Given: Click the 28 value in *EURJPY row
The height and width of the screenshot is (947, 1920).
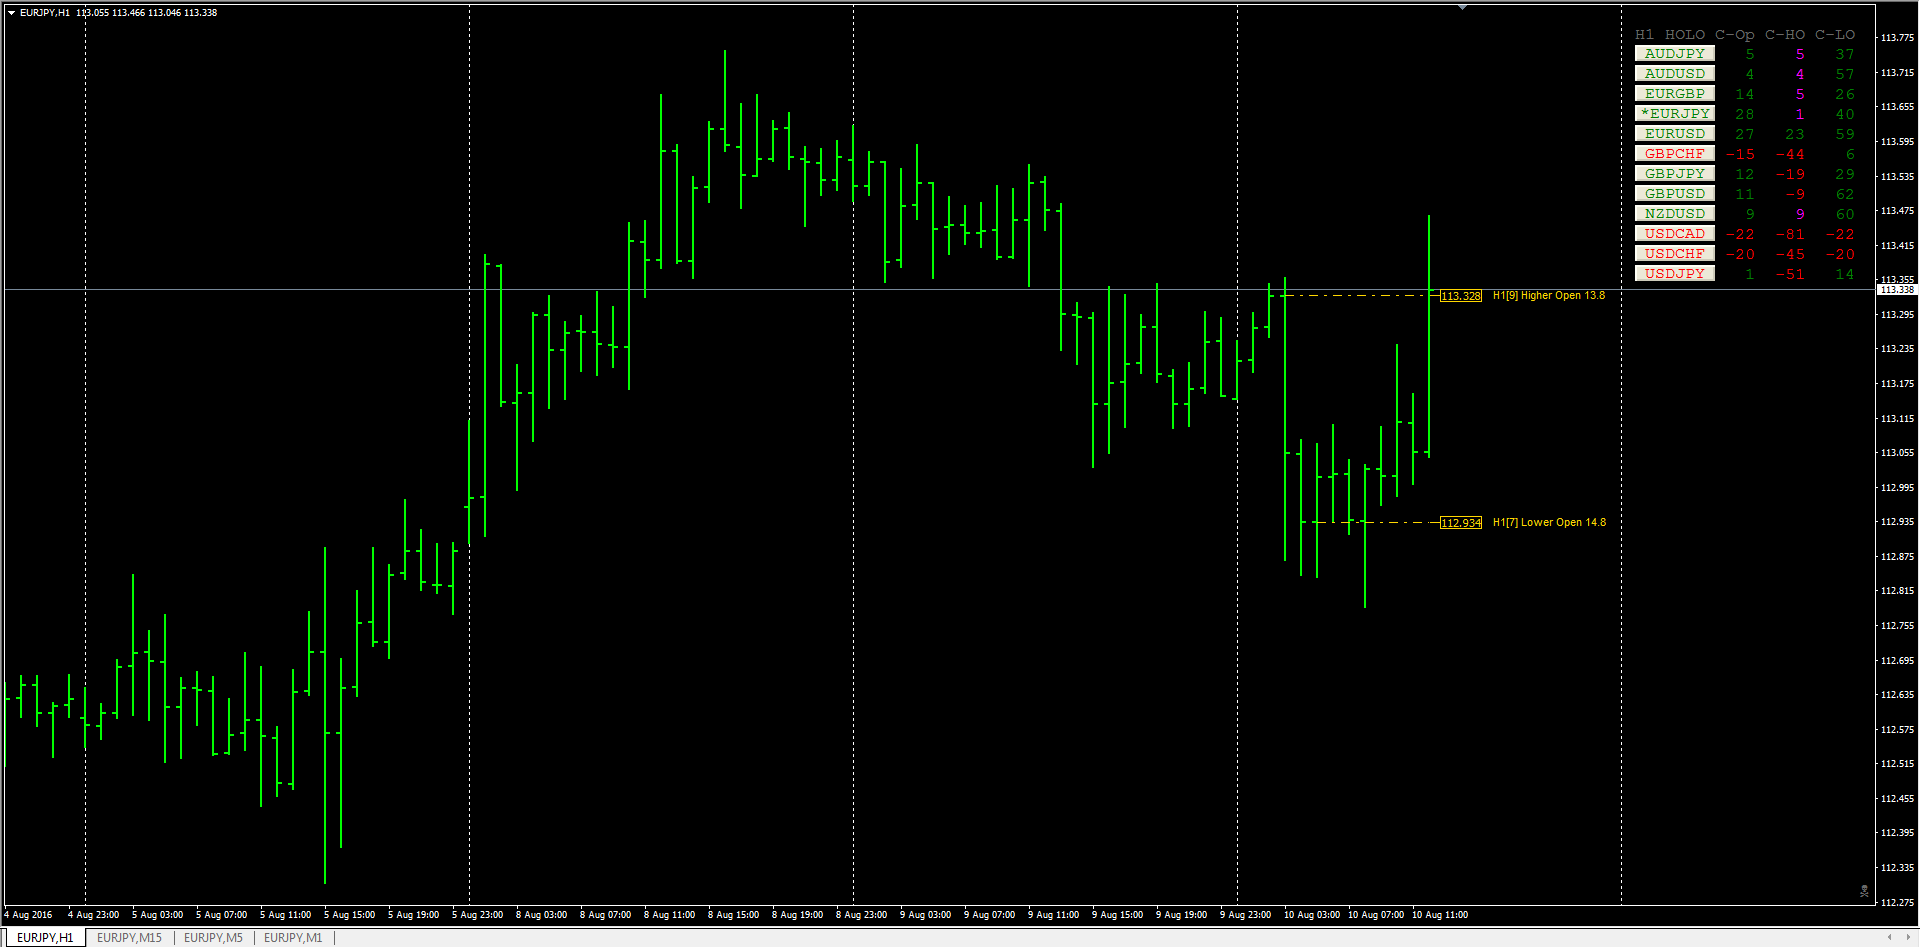Looking at the screenshot, I should click(x=1745, y=115).
